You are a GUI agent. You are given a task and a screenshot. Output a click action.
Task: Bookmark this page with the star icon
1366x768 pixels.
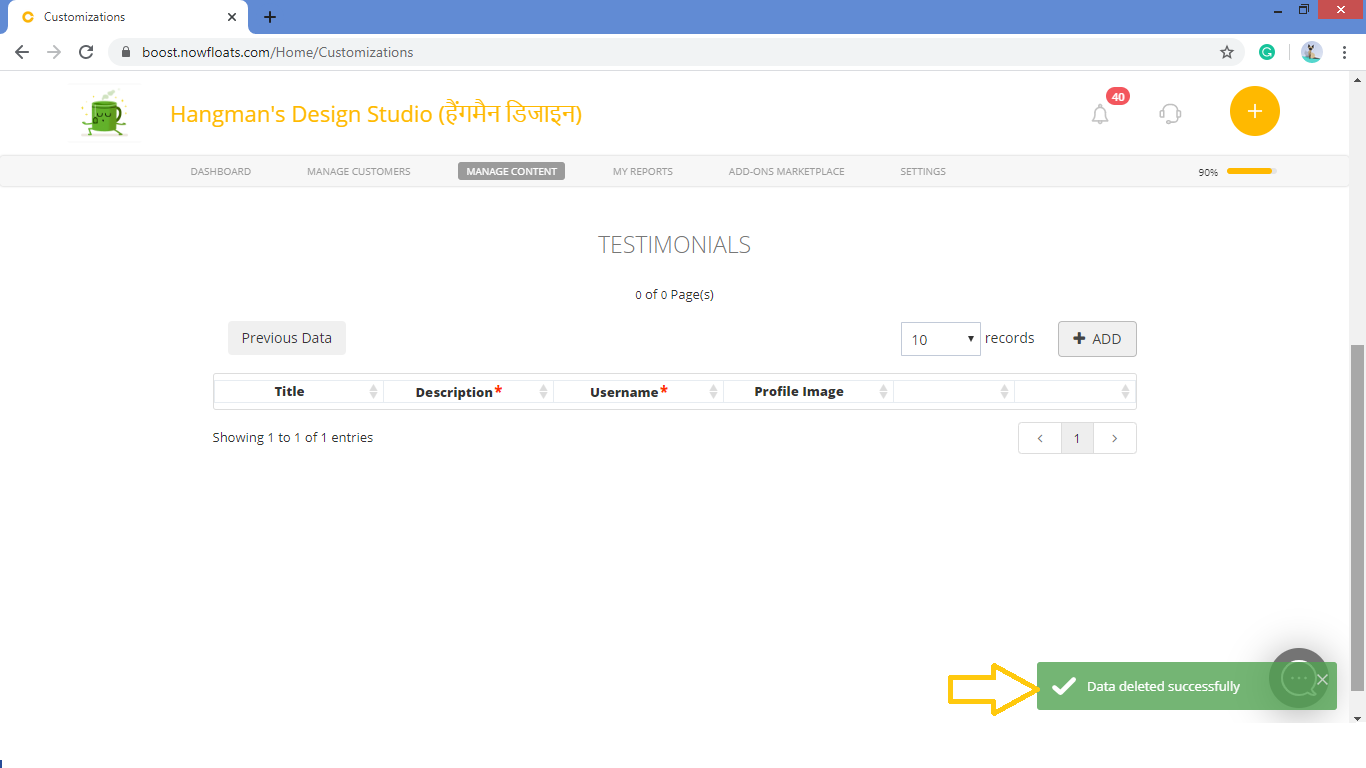coord(1227,52)
